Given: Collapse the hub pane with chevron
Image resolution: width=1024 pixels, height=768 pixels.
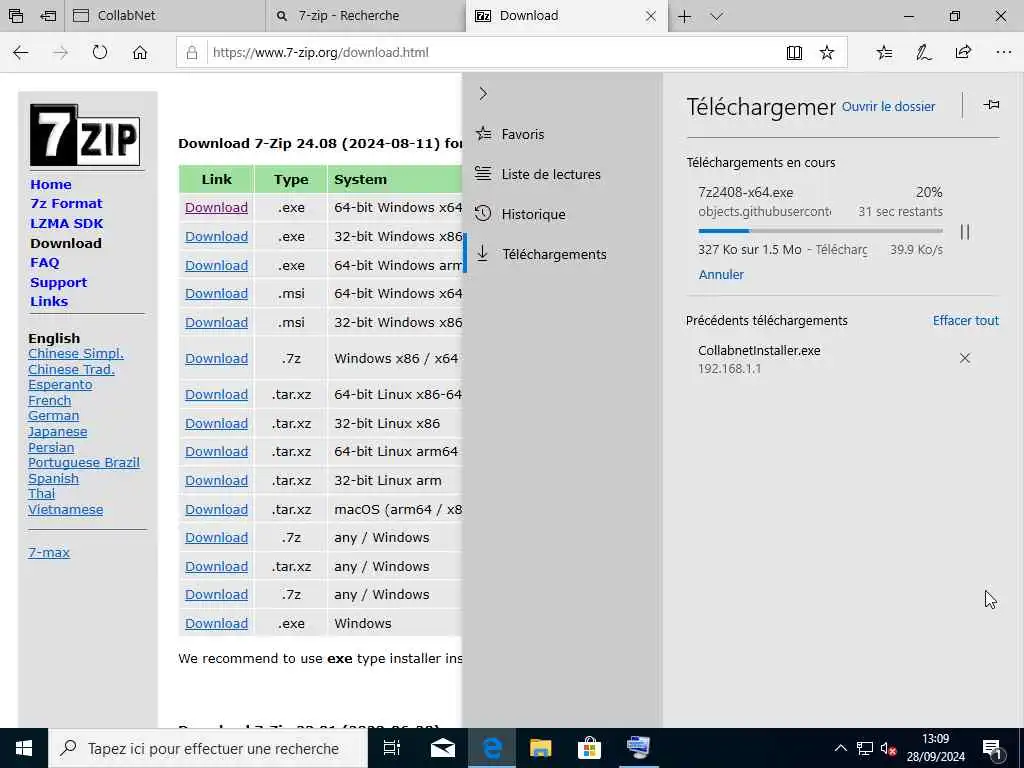Looking at the screenshot, I should (x=483, y=93).
